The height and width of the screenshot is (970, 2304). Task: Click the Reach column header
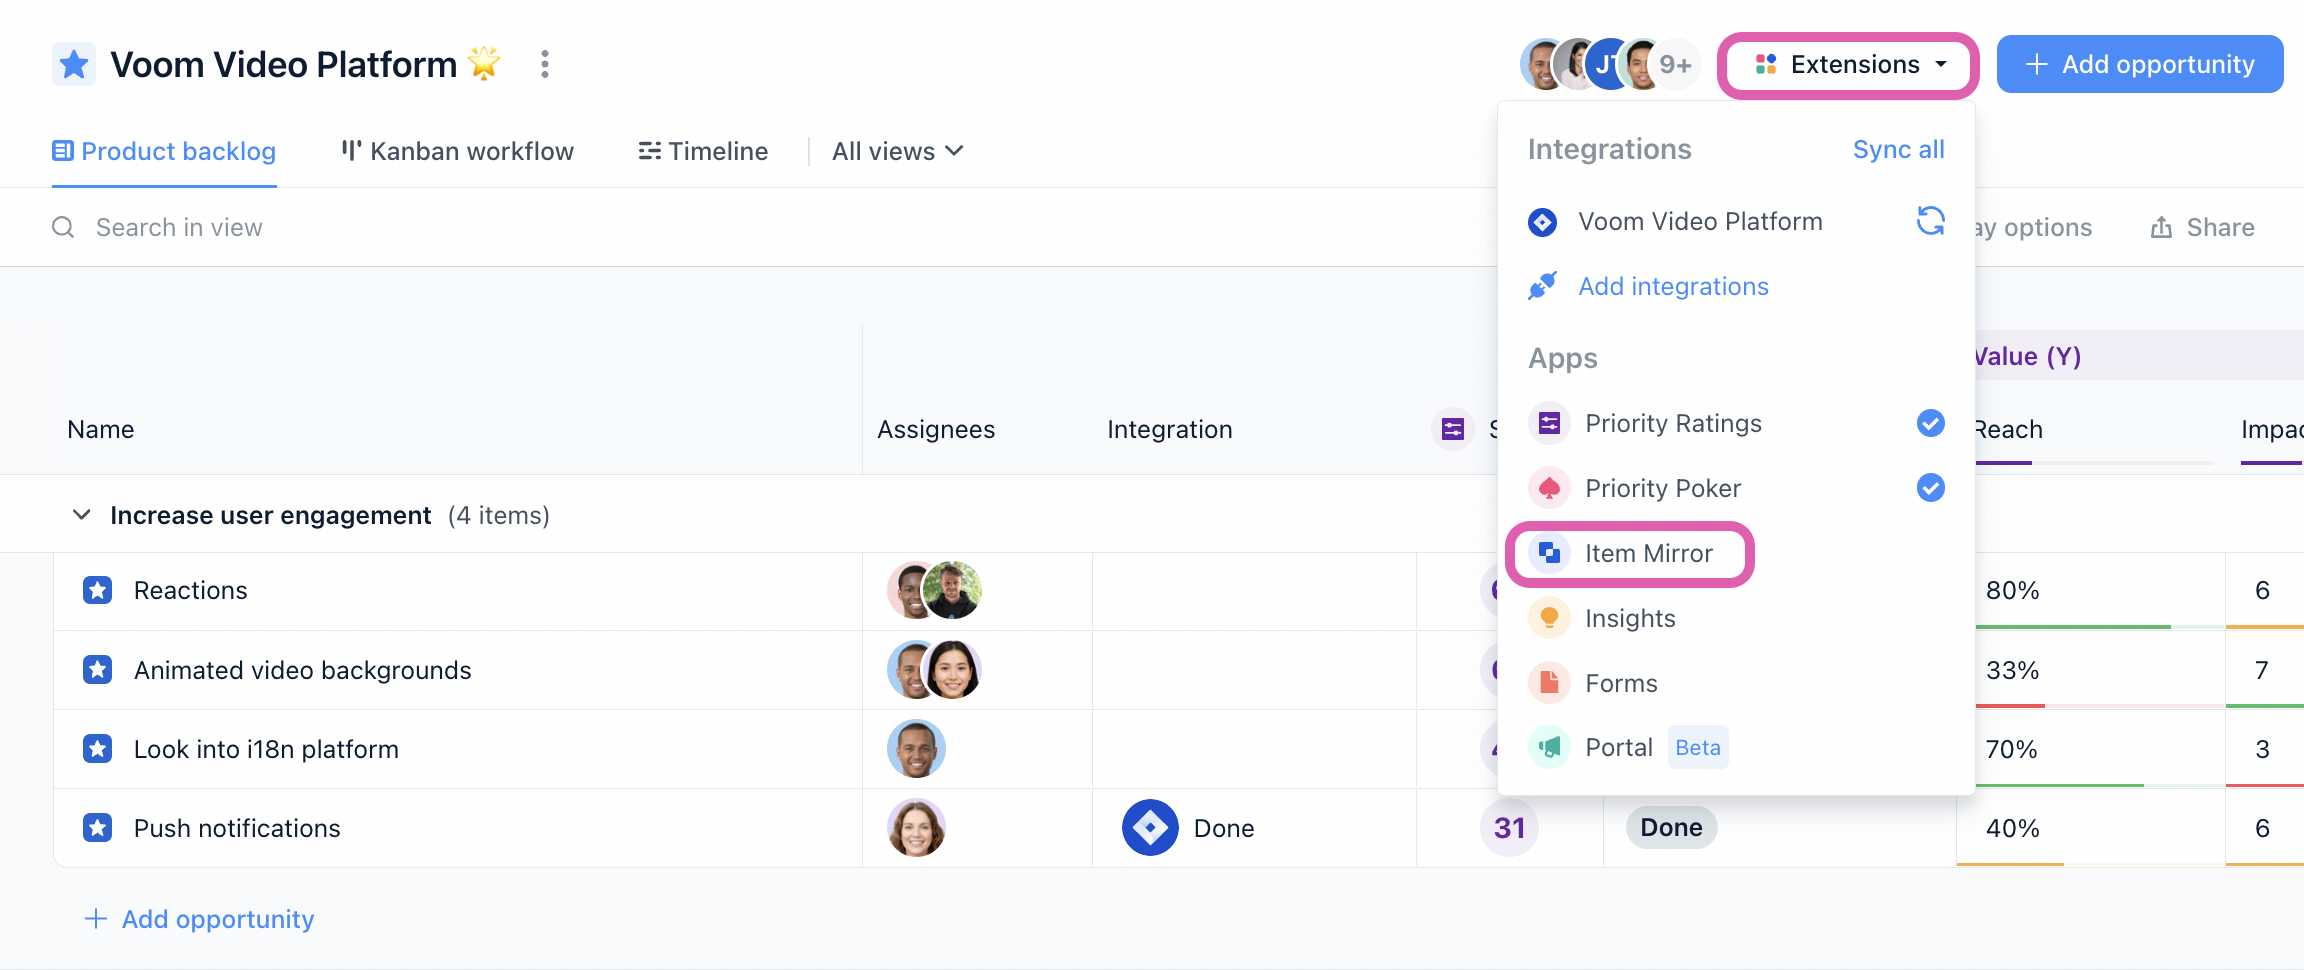coord(2009,429)
